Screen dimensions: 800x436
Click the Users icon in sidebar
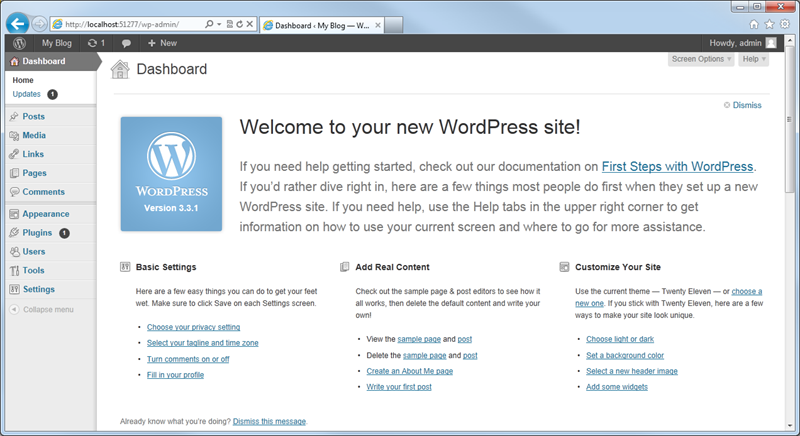click(x=14, y=251)
